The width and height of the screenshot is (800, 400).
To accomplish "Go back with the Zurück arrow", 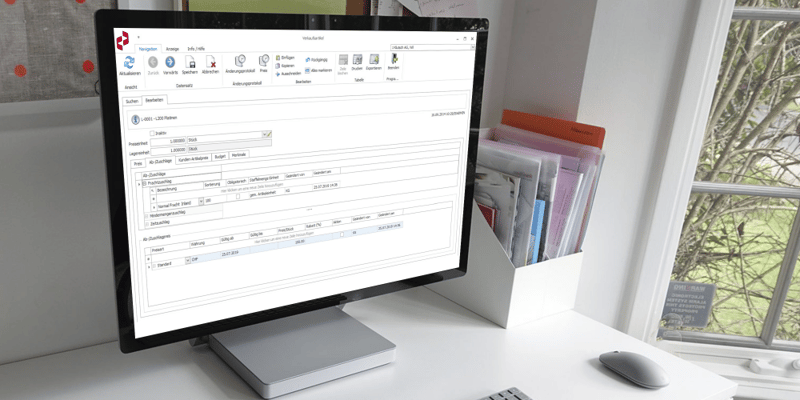I will (153, 62).
